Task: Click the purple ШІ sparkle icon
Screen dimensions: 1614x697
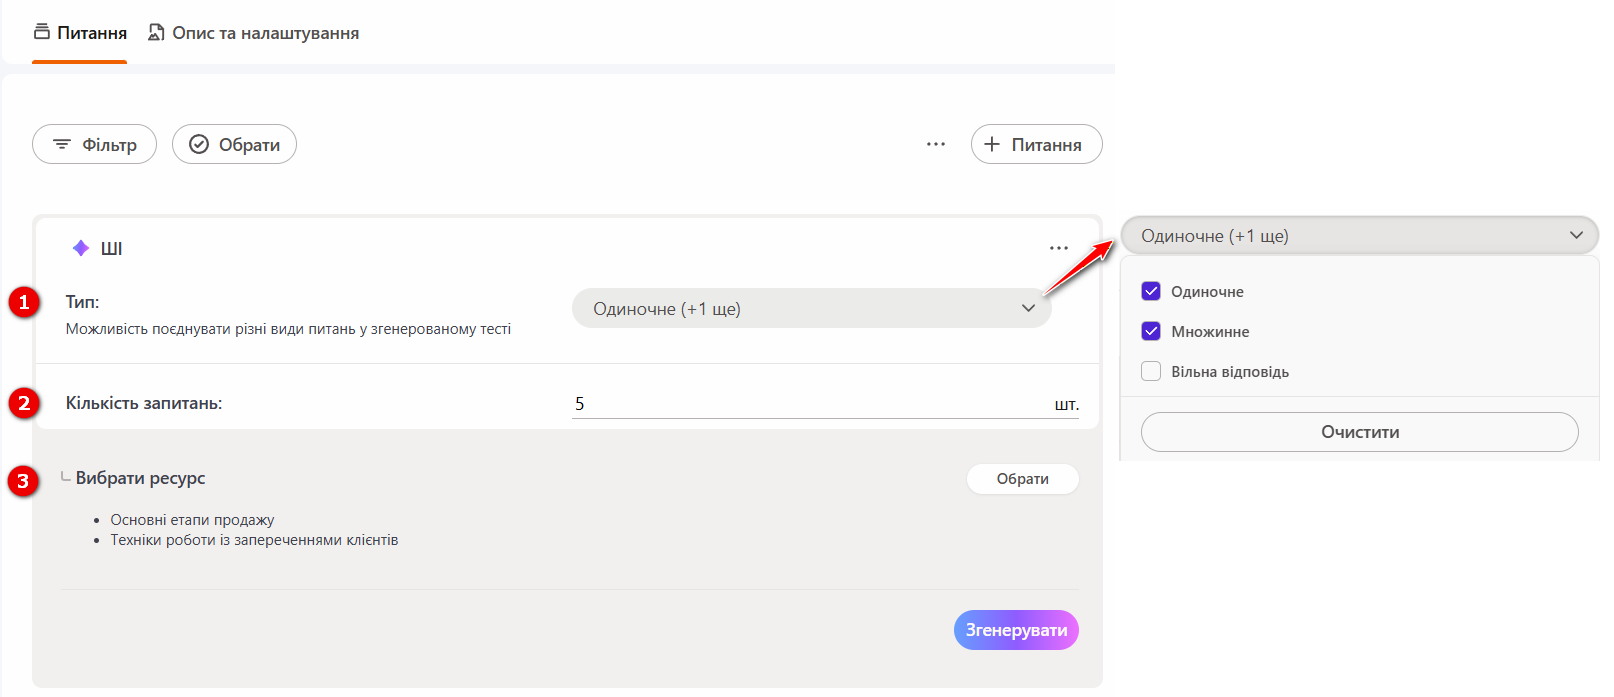Action: [81, 248]
